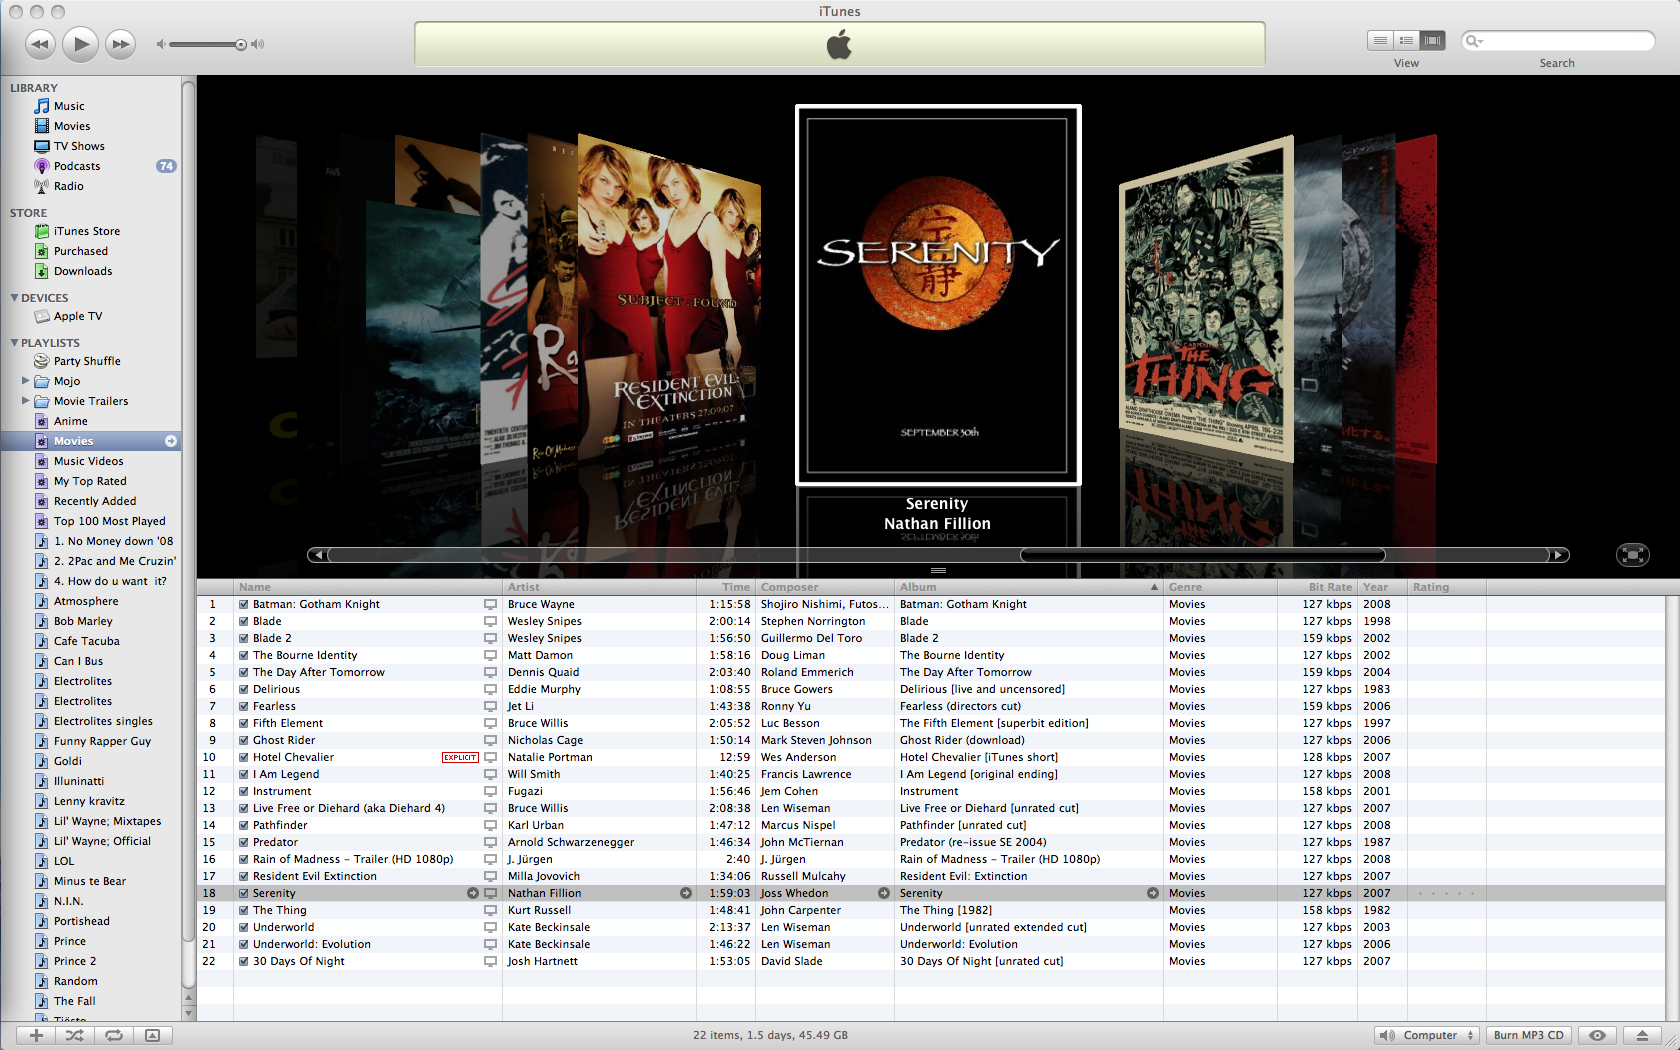The image size is (1680, 1050).
Task: Click the Burn MP3 CD button
Action: click(1528, 1035)
